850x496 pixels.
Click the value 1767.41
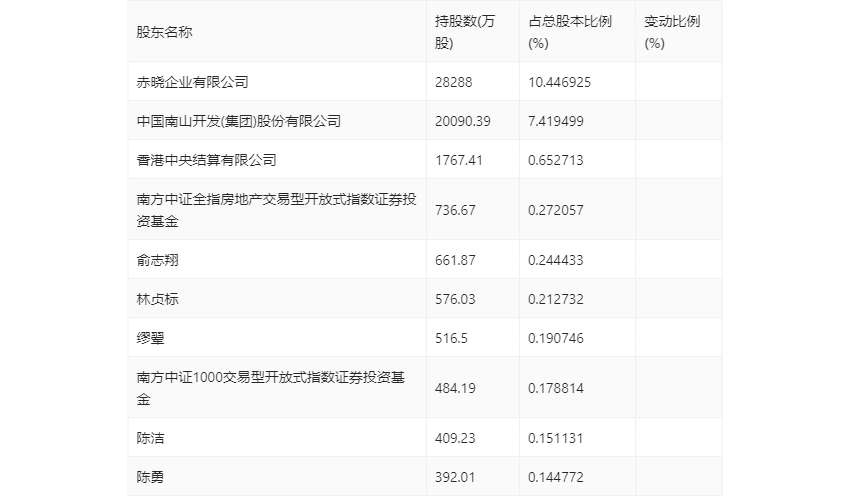(459, 160)
